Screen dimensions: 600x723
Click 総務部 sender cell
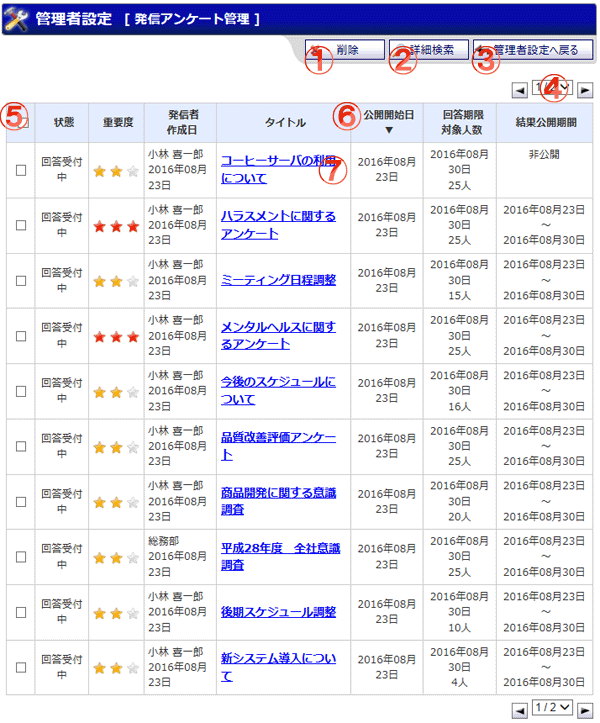[x=163, y=541]
